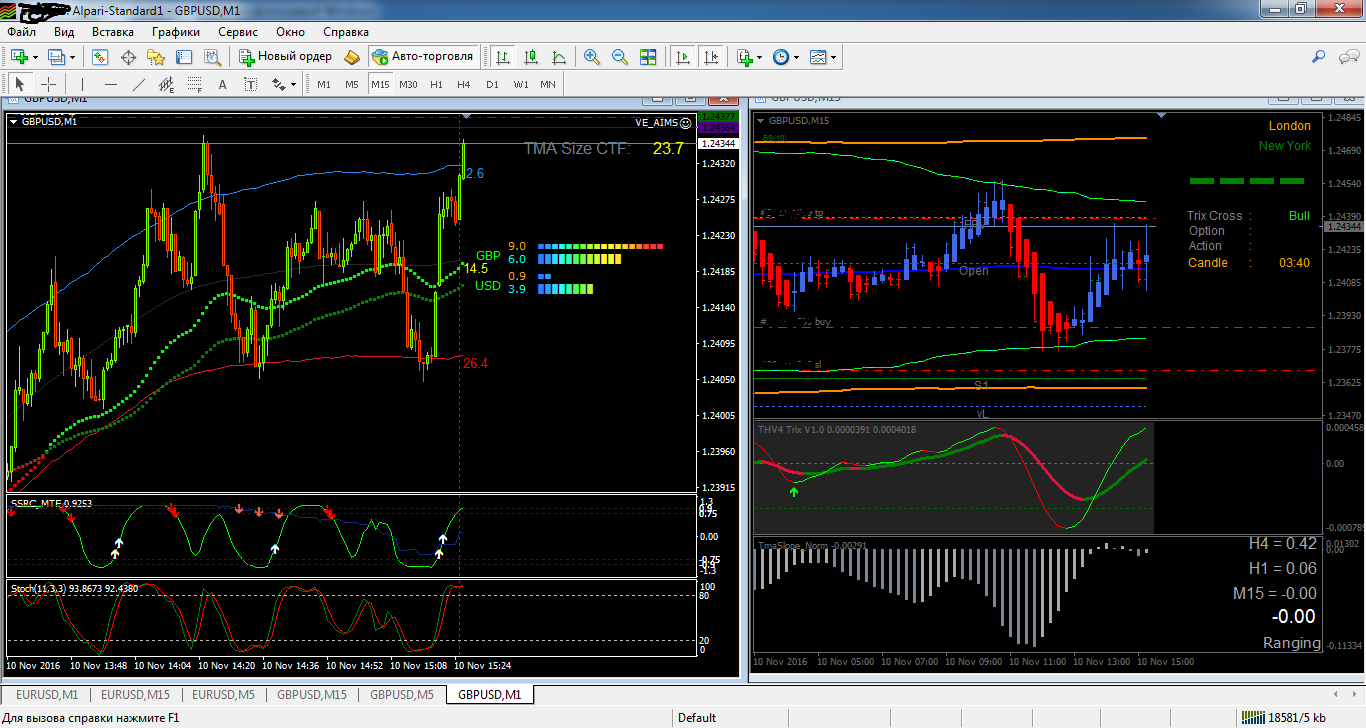Image resolution: width=1366 pixels, height=728 pixels.
Task: Toggle the auto-scroll chart button
Action: pyautogui.click(x=683, y=57)
